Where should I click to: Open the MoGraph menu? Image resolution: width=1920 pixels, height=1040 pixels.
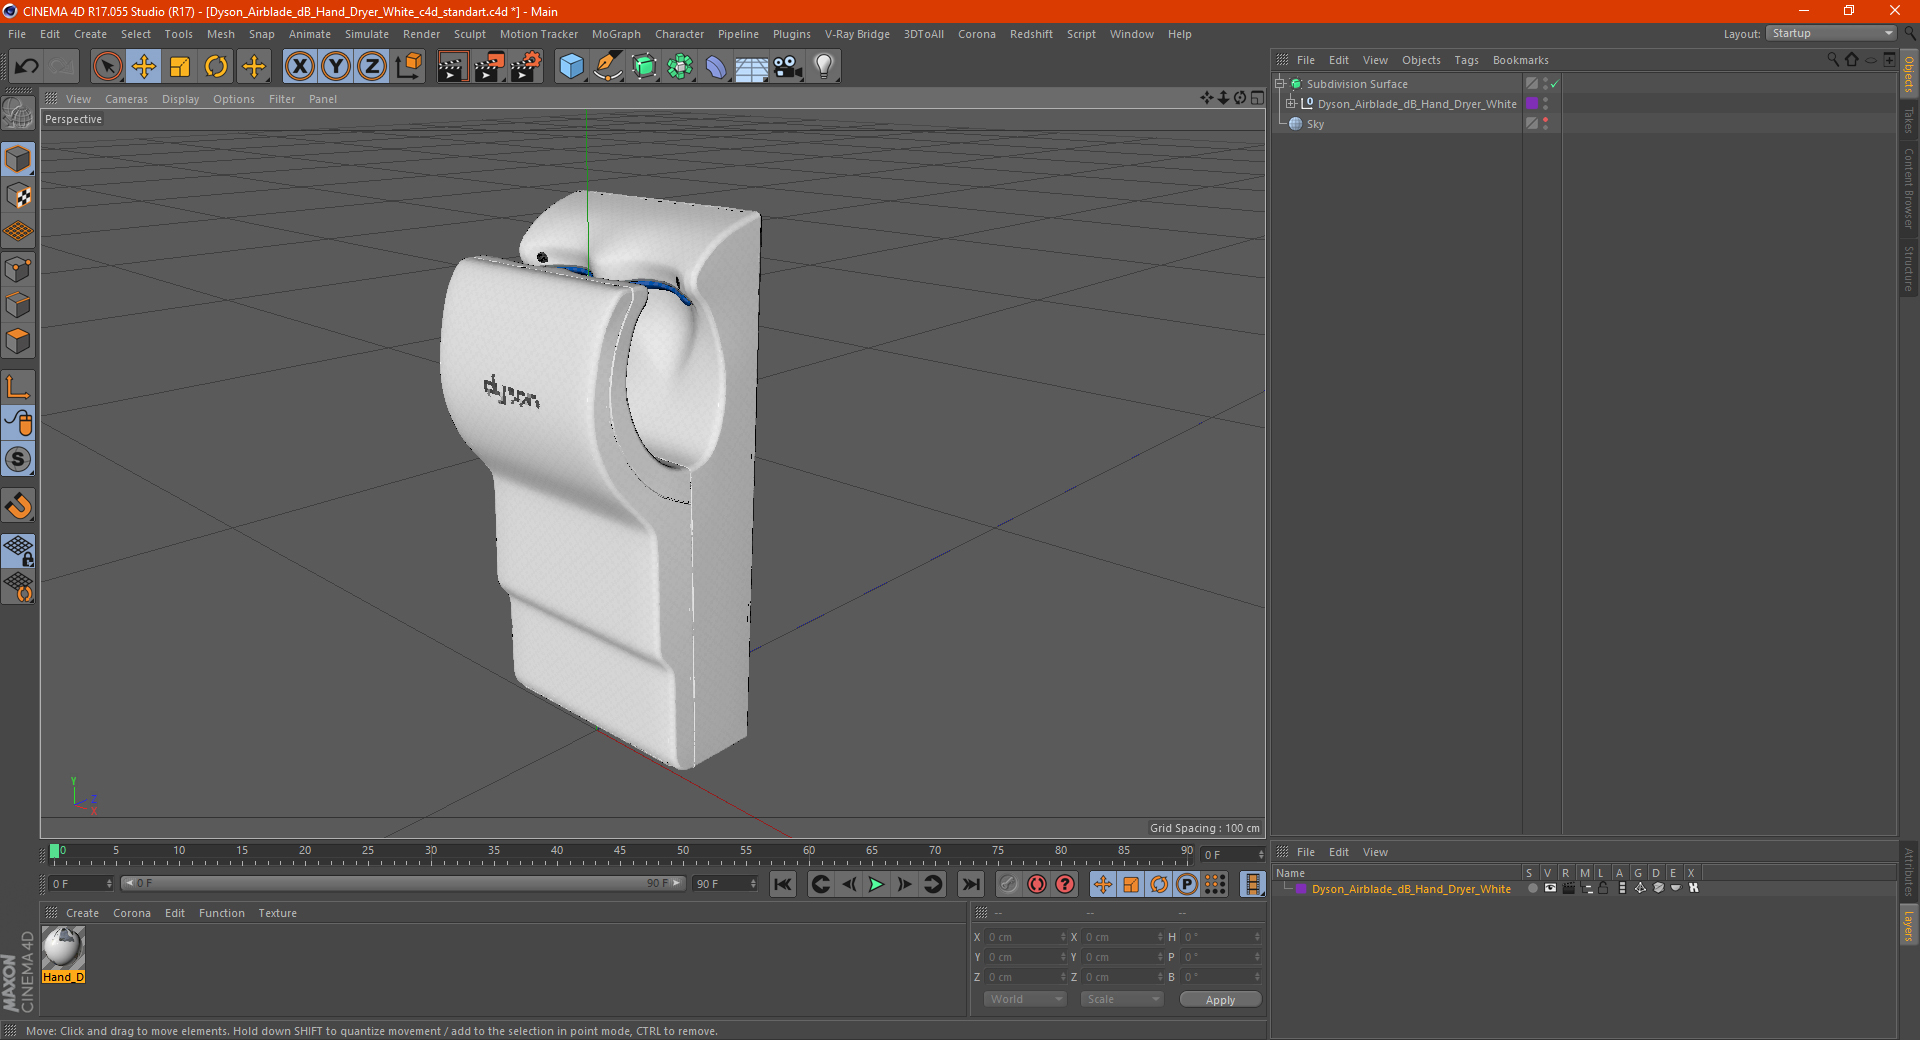point(616,34)
